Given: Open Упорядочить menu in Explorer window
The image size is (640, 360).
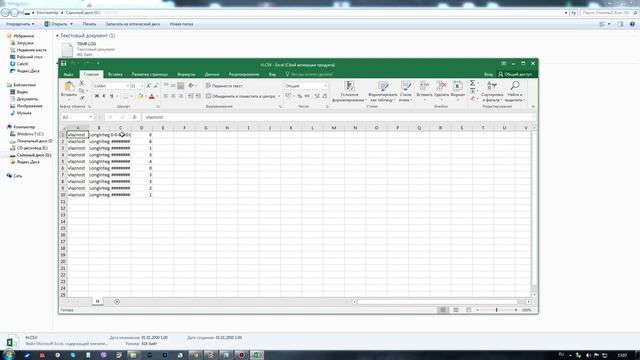Looking at the screenshot, I should click(x=20, y=24).
